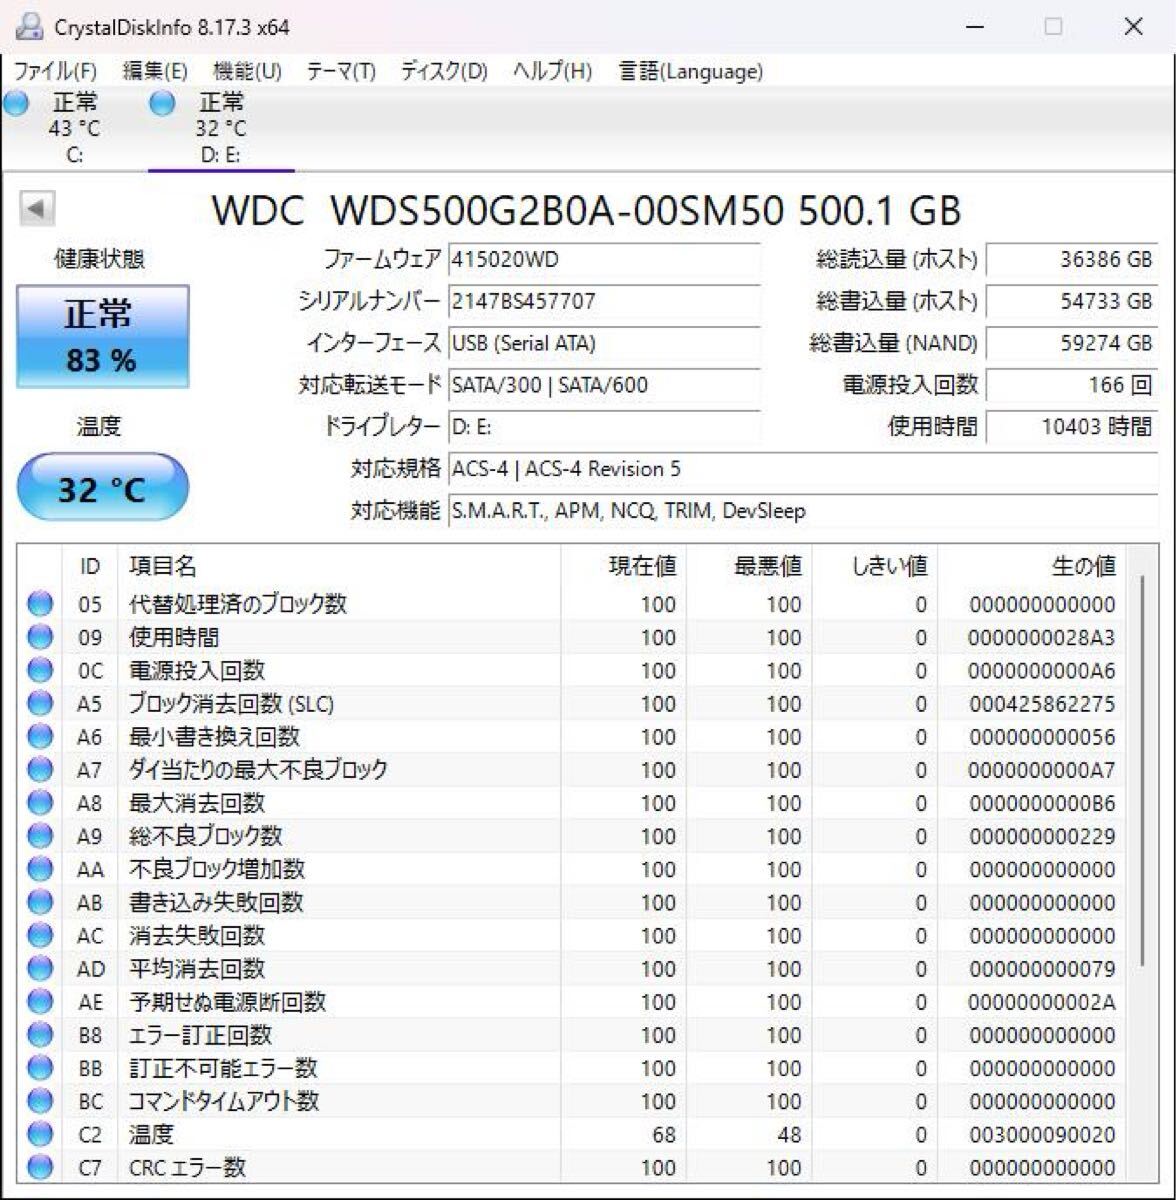Select the row 予期せぬ電源断回数
The image size is (1176, 1200).
[572, 1002]
